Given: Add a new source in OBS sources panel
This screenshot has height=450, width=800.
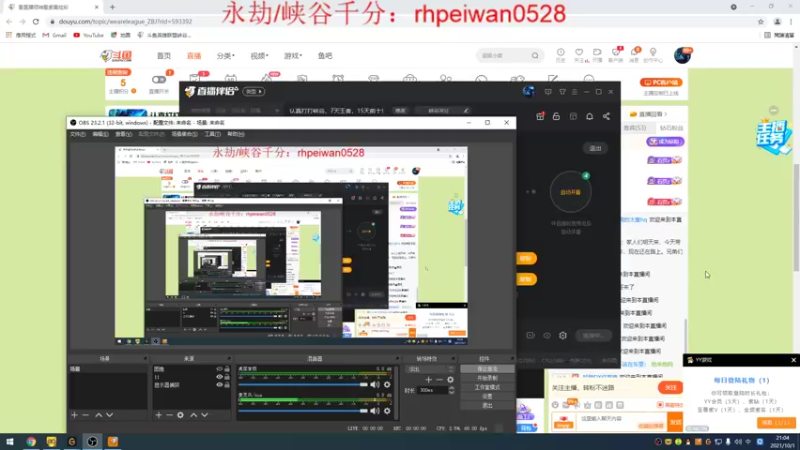Looking at the screenshot, I should point(159,415).
